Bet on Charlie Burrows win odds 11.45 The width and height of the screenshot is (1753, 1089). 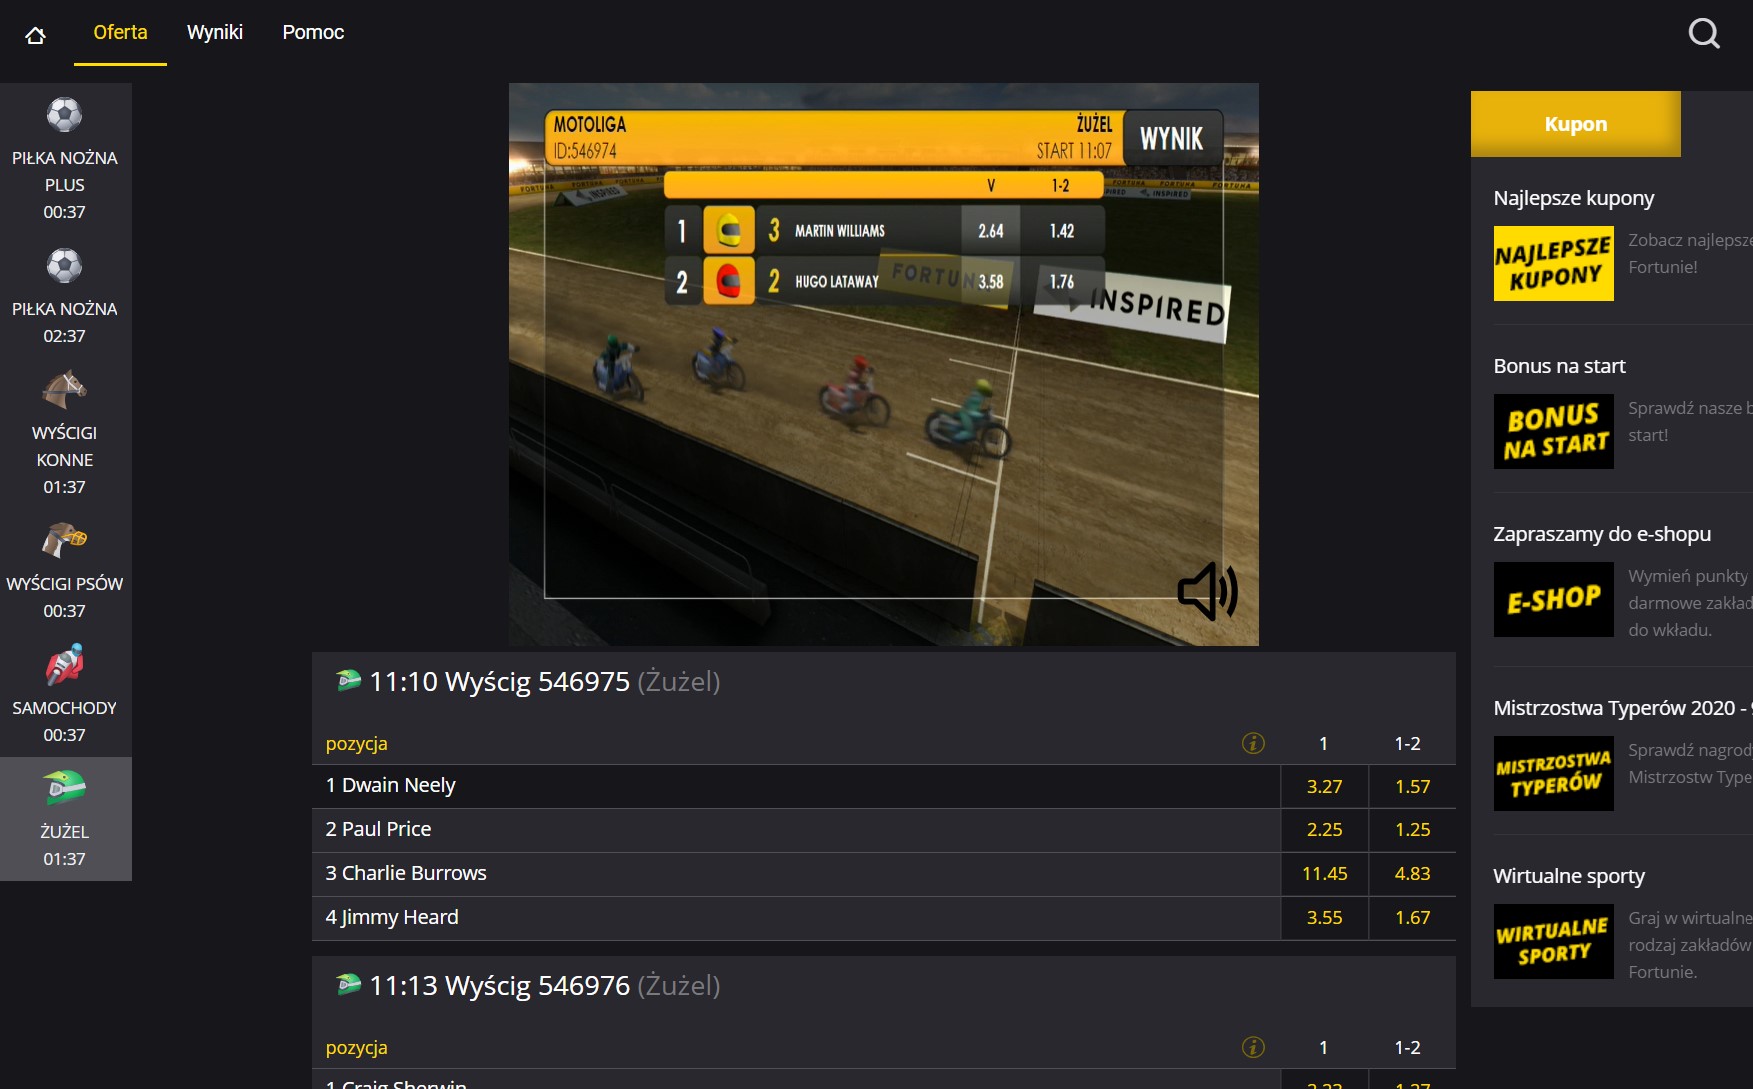(1324, 874)
